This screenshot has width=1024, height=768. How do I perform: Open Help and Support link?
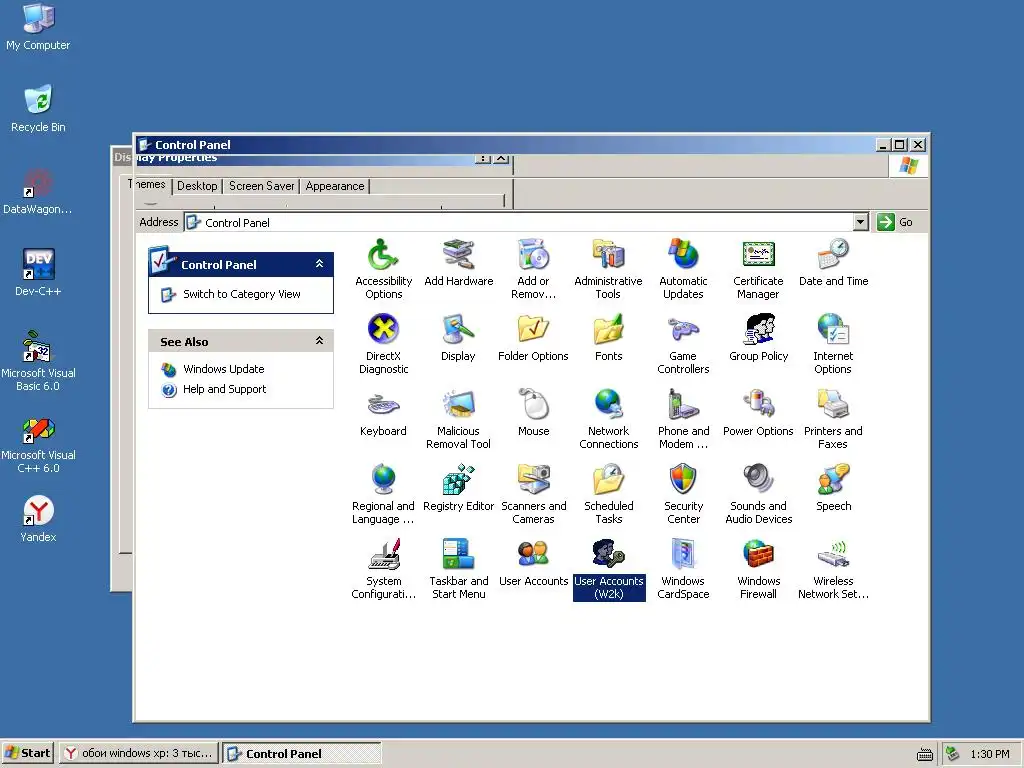pyautogui.click(x=225, y=389)
